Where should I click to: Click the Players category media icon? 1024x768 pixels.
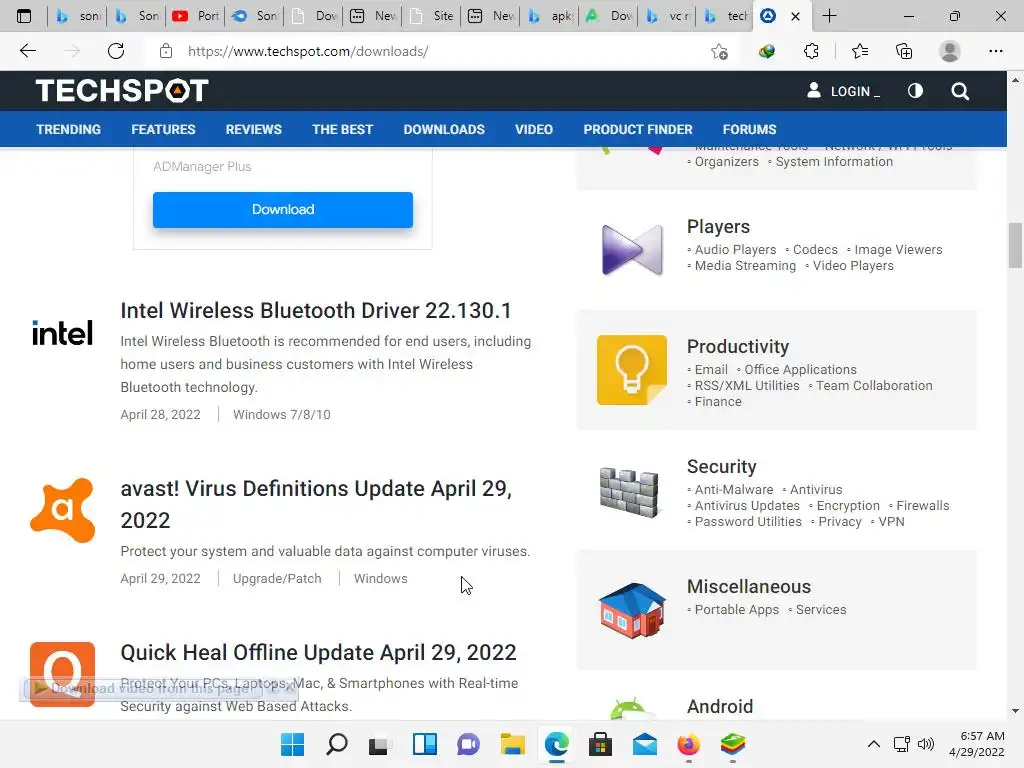click(632, 250)
